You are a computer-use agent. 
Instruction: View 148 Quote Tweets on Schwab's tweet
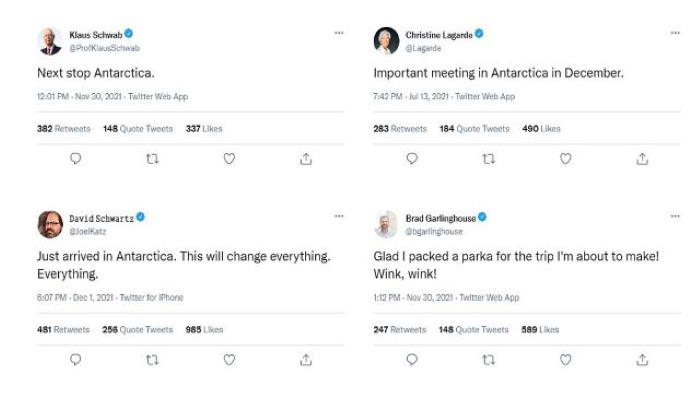[138, 129]
